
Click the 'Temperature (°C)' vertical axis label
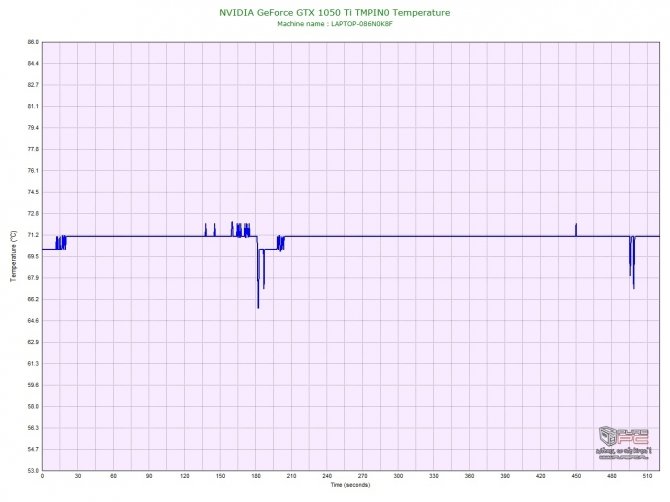pyautogui.click(x=14, y=256)
